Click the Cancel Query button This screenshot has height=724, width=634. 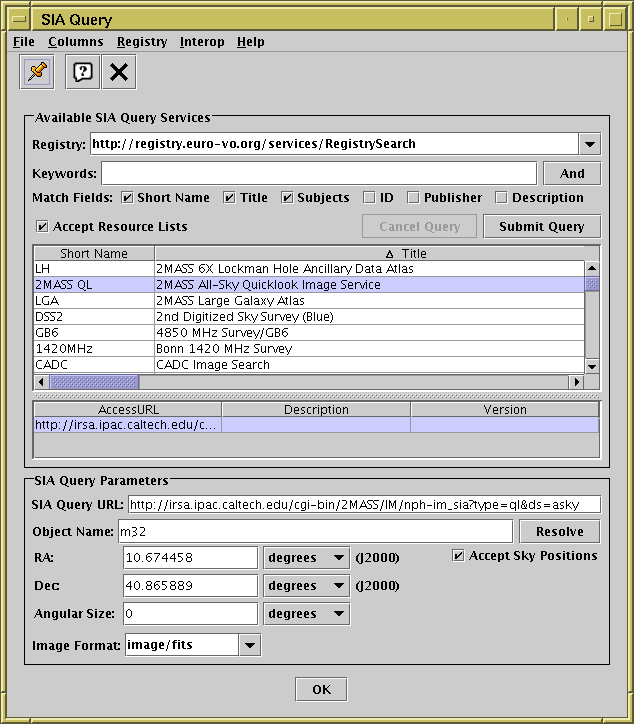[x=419, y=226]
